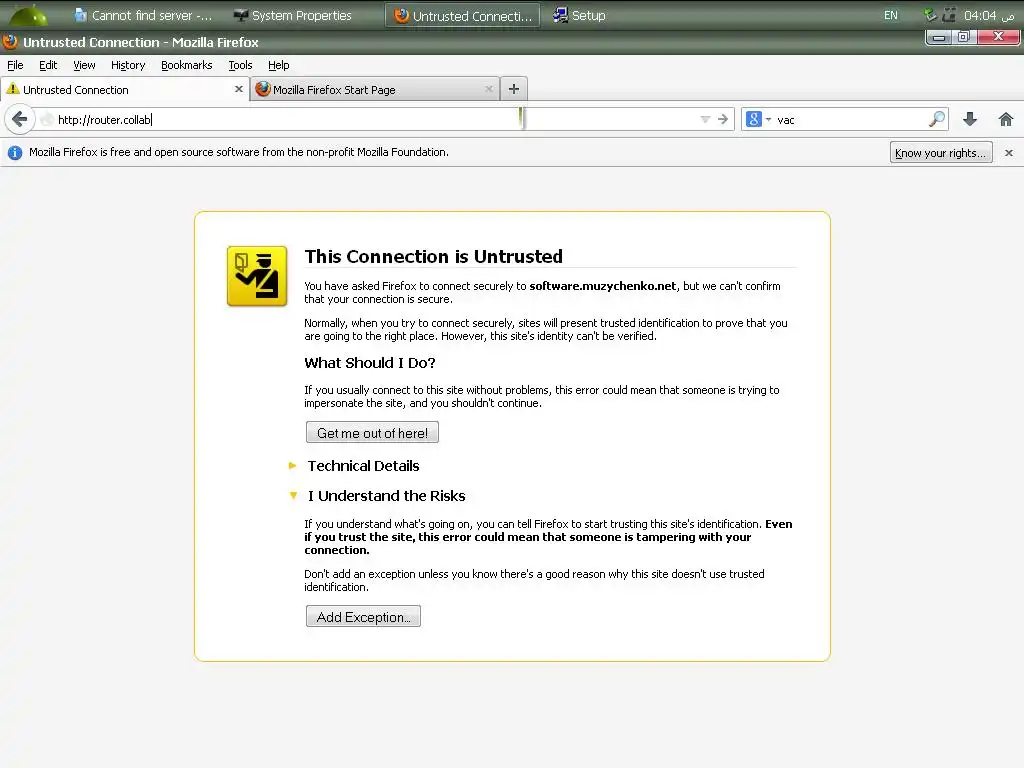Open a new tab with plus button
The width and height of the screenshot is (1024, 768).
[x=514, y=89]
